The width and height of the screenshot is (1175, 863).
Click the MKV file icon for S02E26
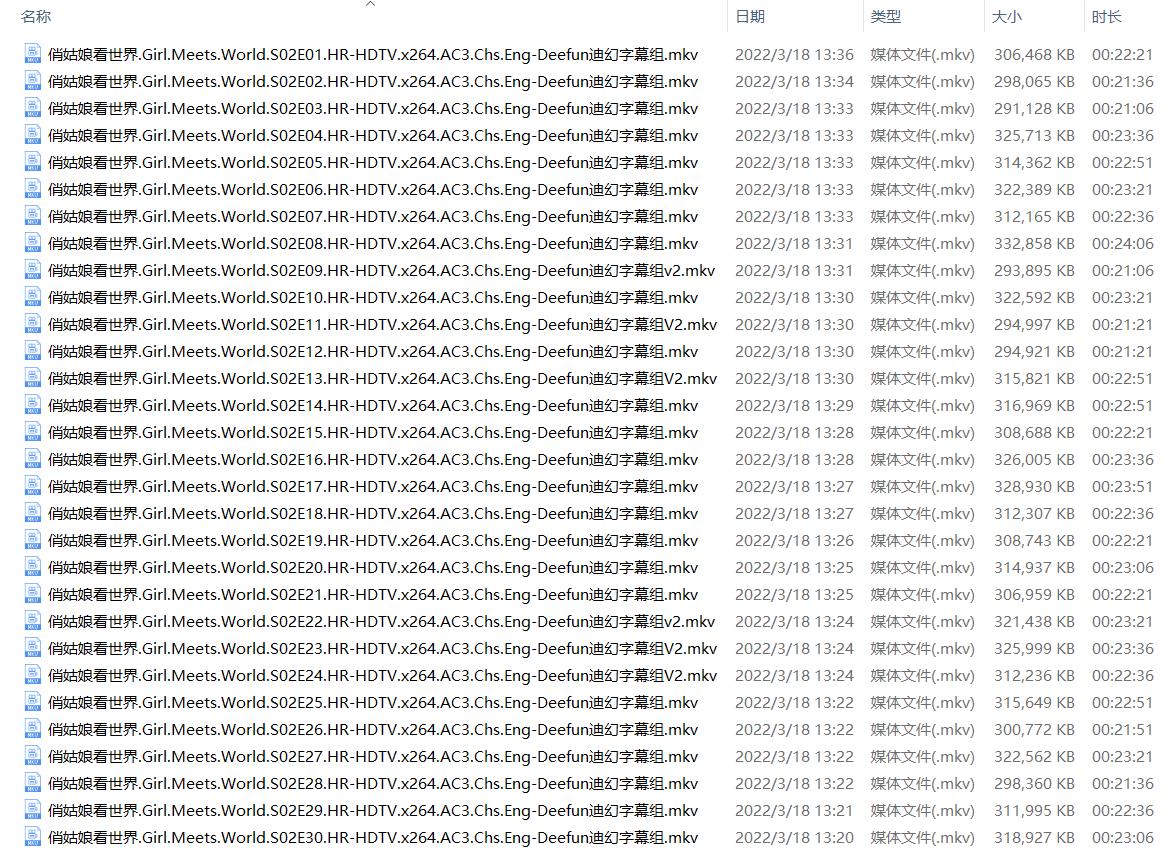(x=33, y=730)
